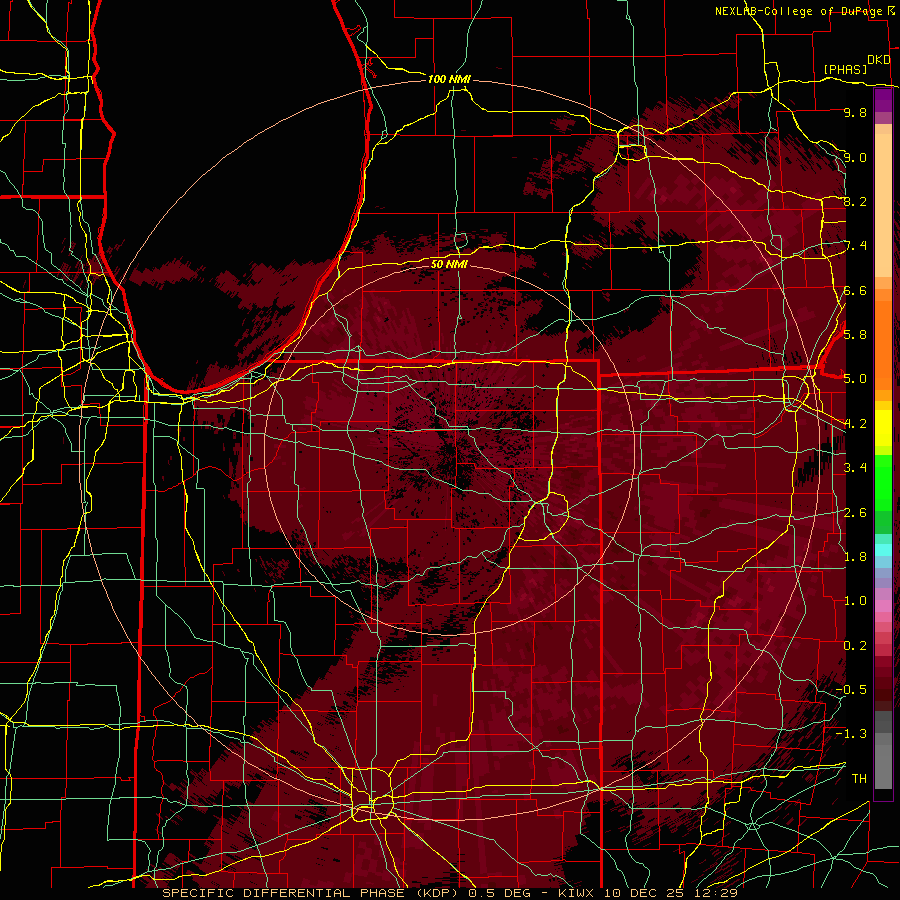Click the bright green segment of the color bar
This screenshot has width=900, height=900.
pyautogui.click(x=883, y=483)
